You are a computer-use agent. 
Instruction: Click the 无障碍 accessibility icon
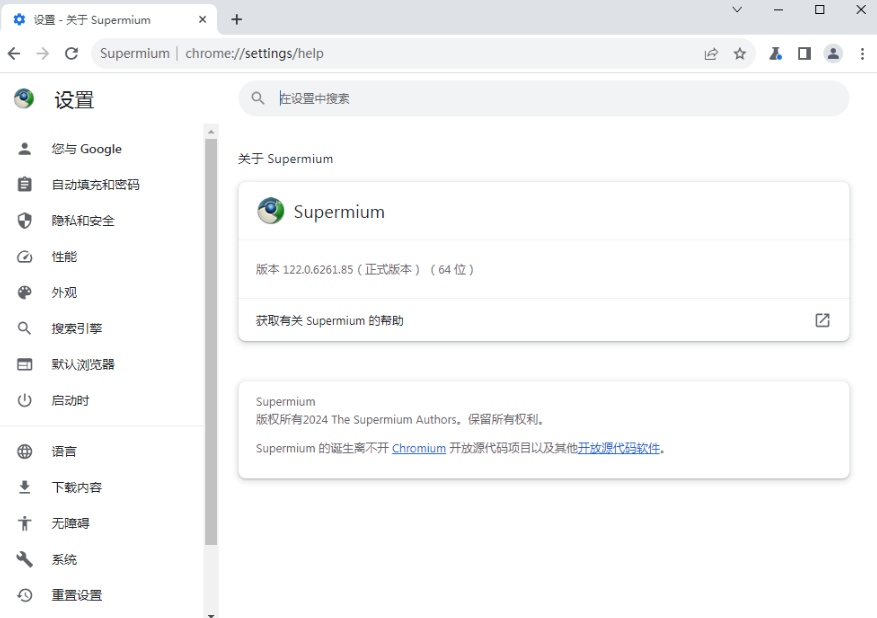25,523
